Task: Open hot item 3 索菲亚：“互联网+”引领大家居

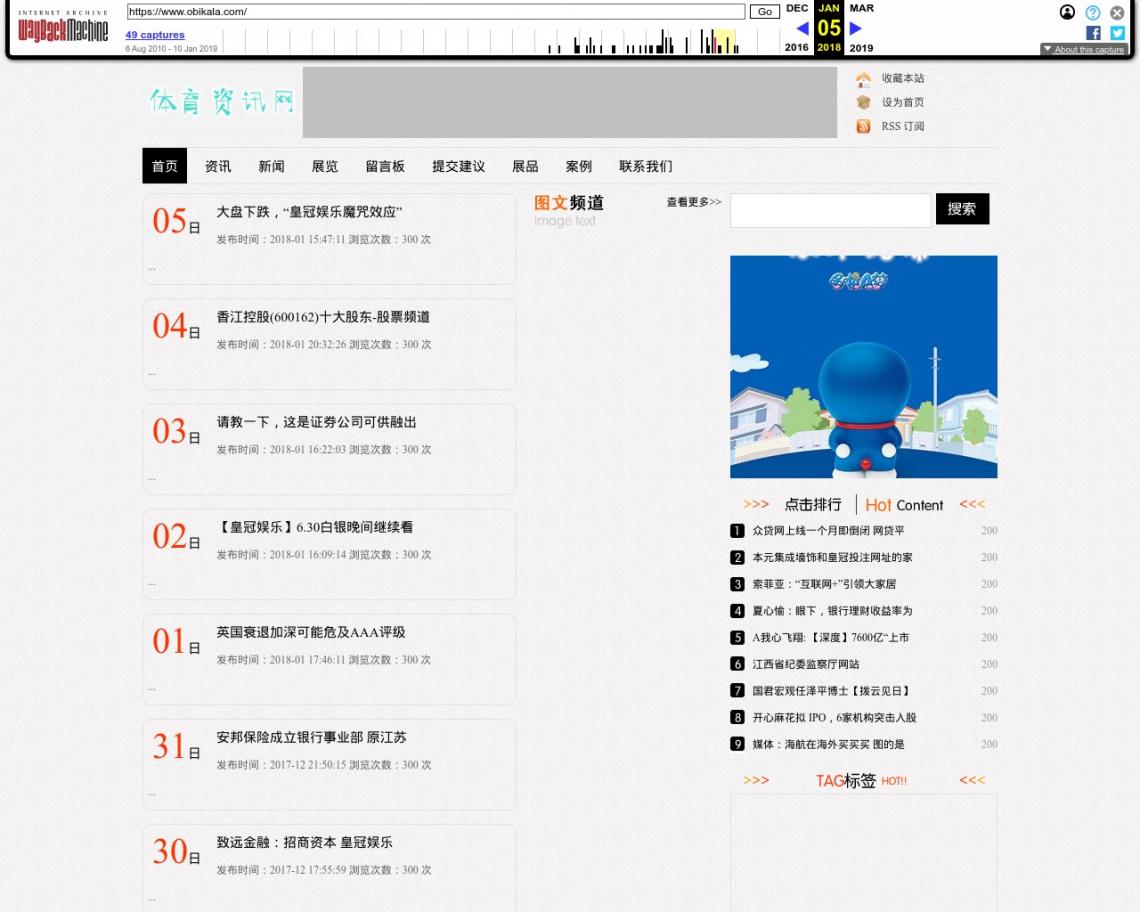Action: 824,584
